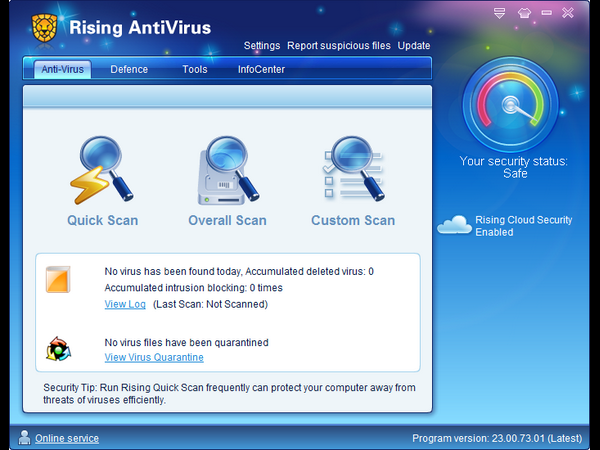
Task: Click the 'No virus has been found today' line
Action: (239, 271)
